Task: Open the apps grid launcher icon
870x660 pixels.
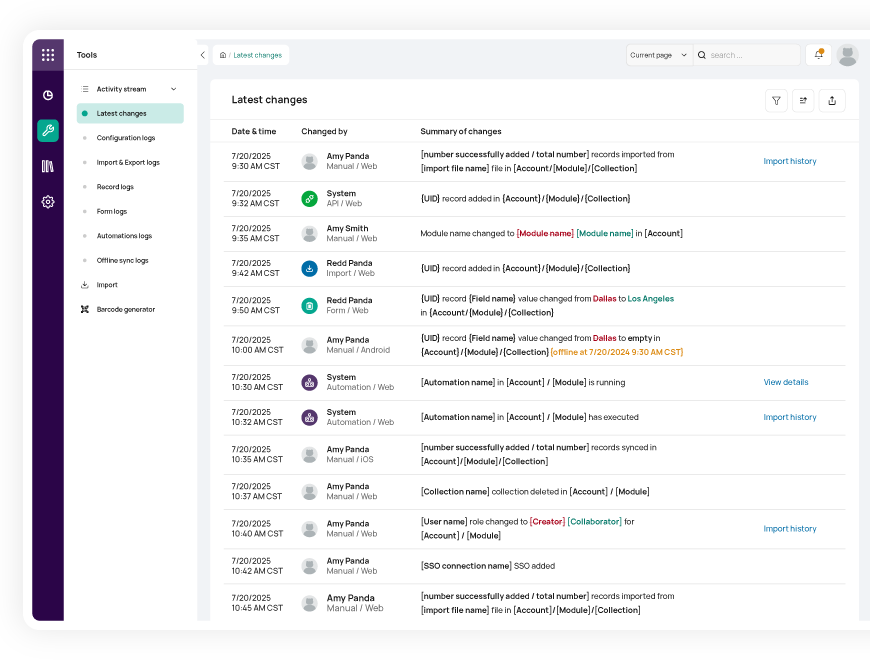Action: [x=48, y=55]
